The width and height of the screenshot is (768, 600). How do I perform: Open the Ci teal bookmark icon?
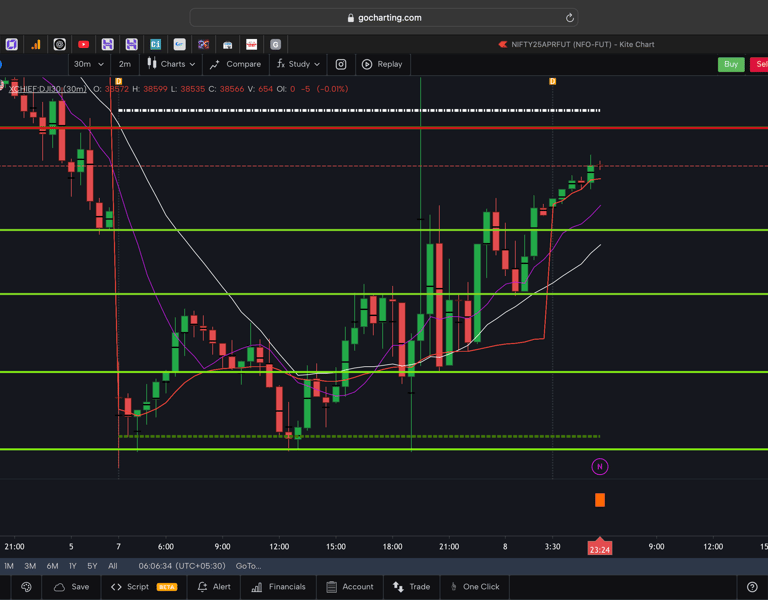click(x=156, y=45)
